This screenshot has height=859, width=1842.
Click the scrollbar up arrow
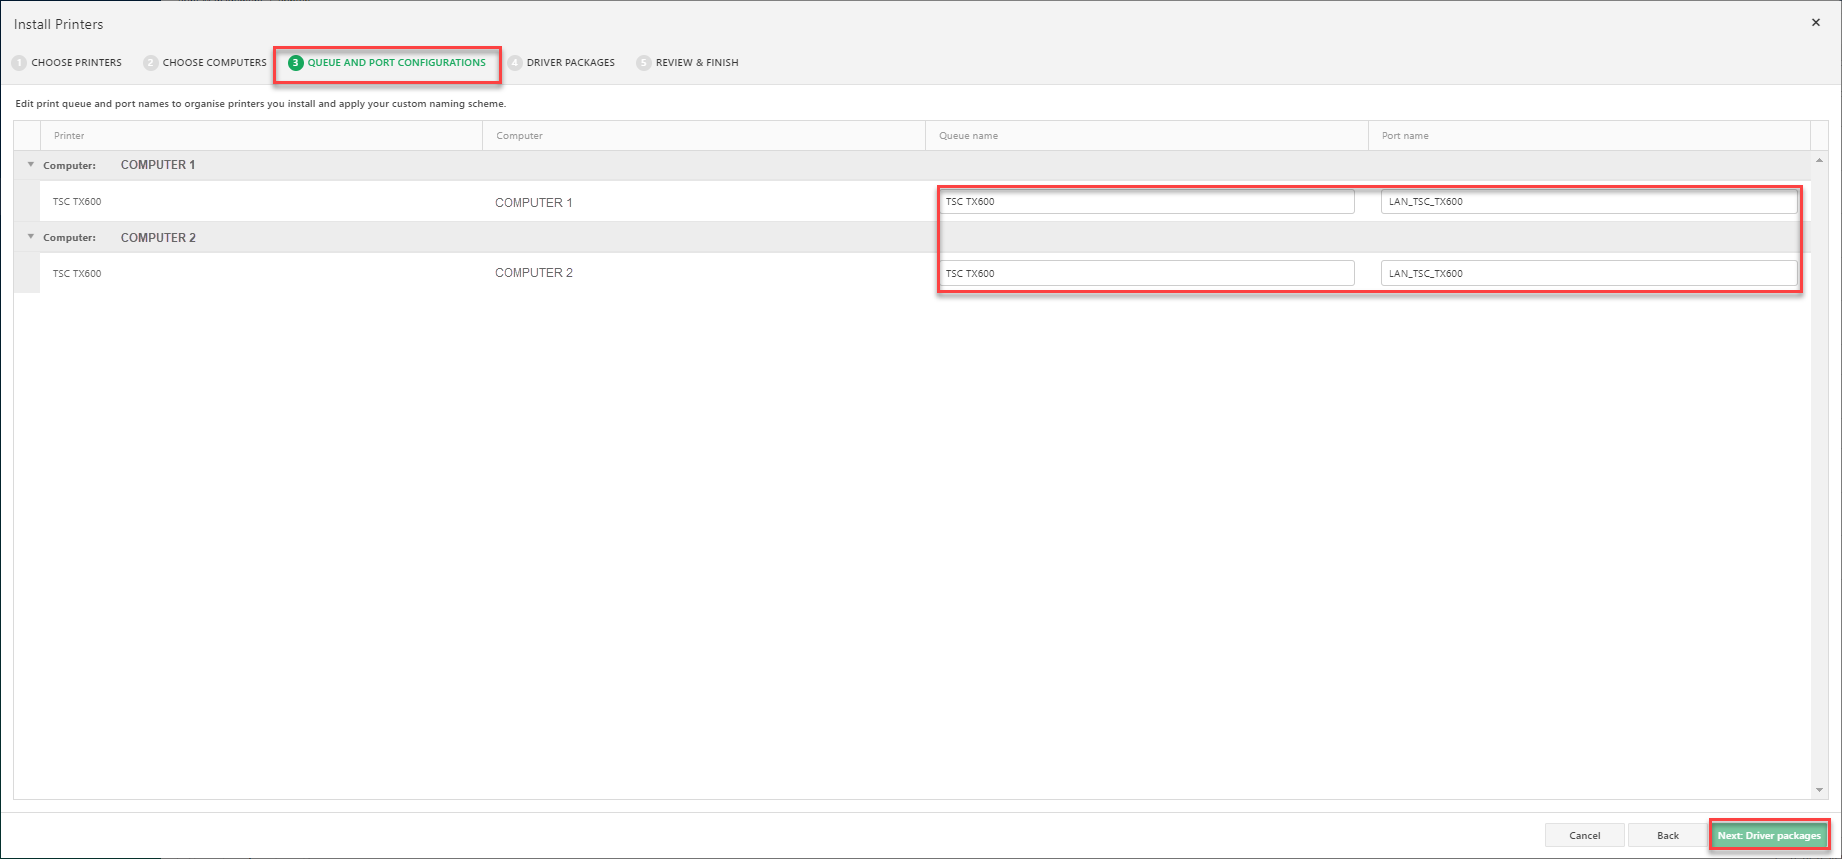(1819, 160)
